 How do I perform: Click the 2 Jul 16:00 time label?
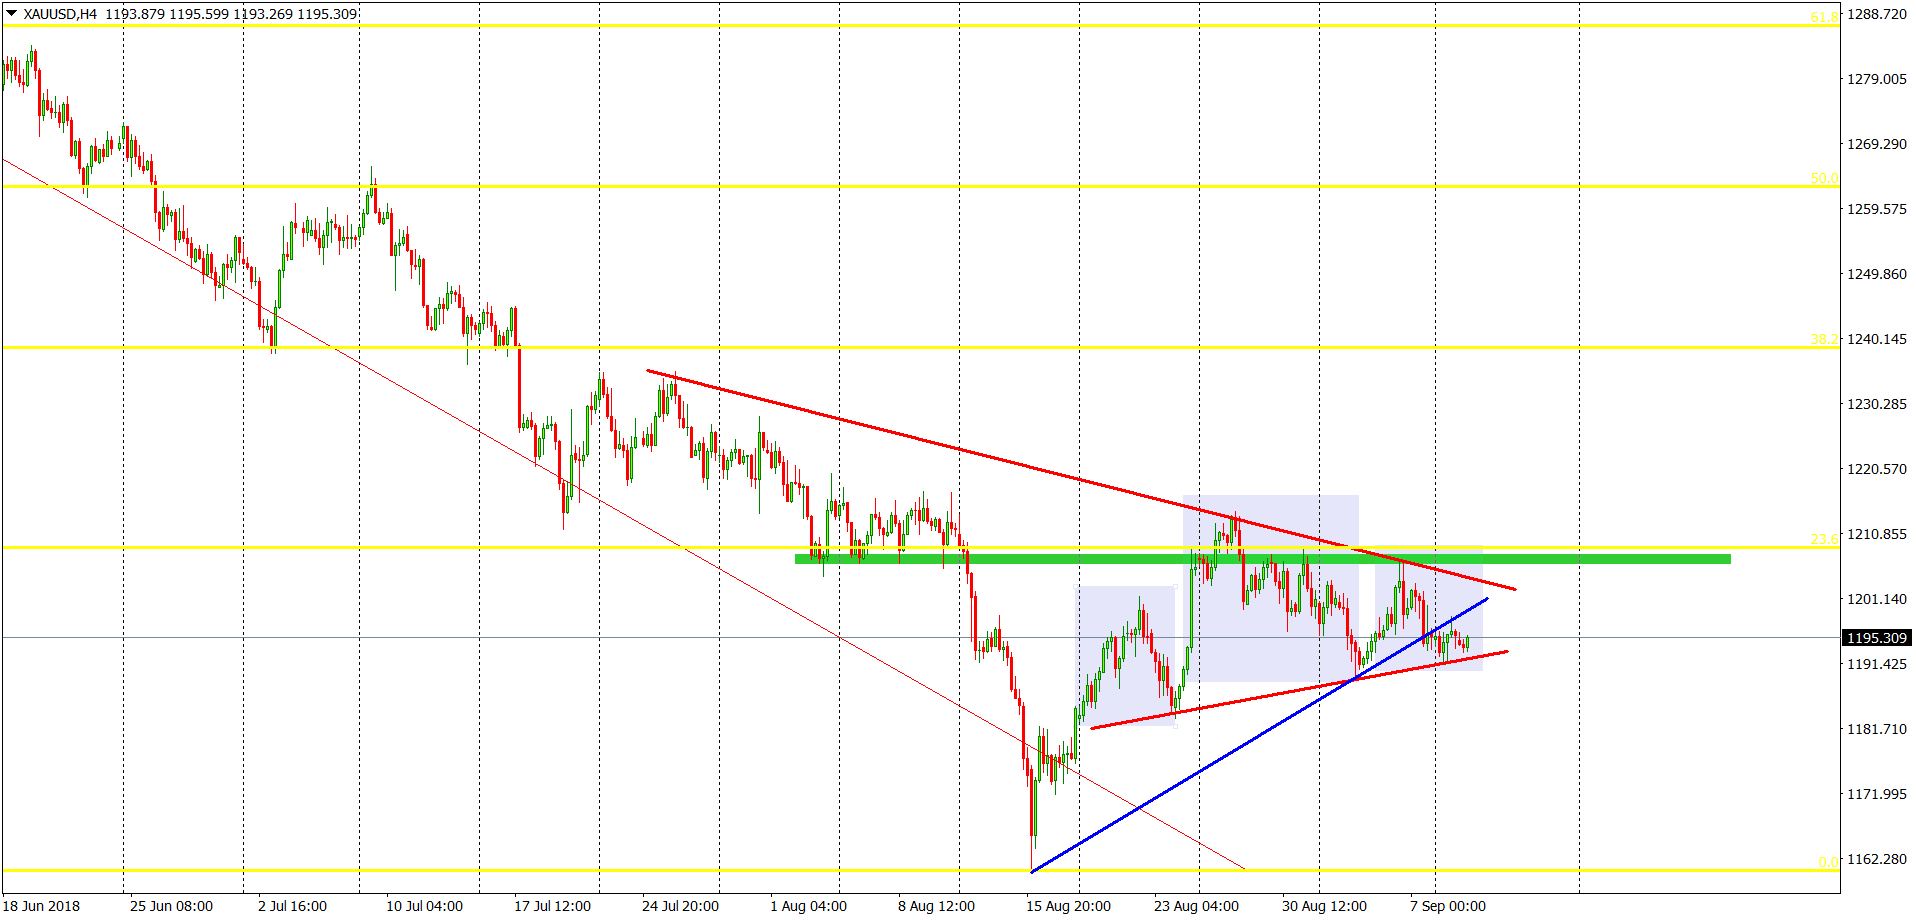pyautogui.click(x=292, y=906)
